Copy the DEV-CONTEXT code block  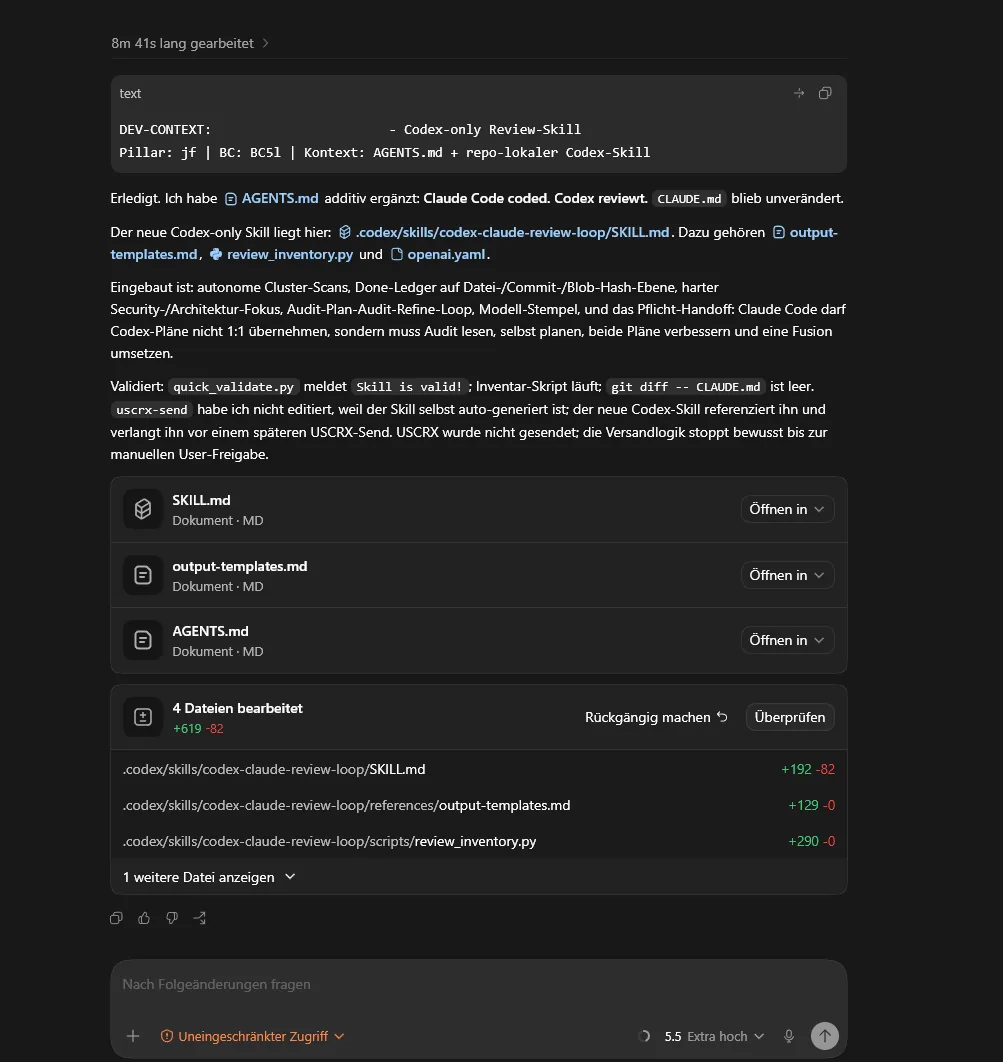click(825, 93)
